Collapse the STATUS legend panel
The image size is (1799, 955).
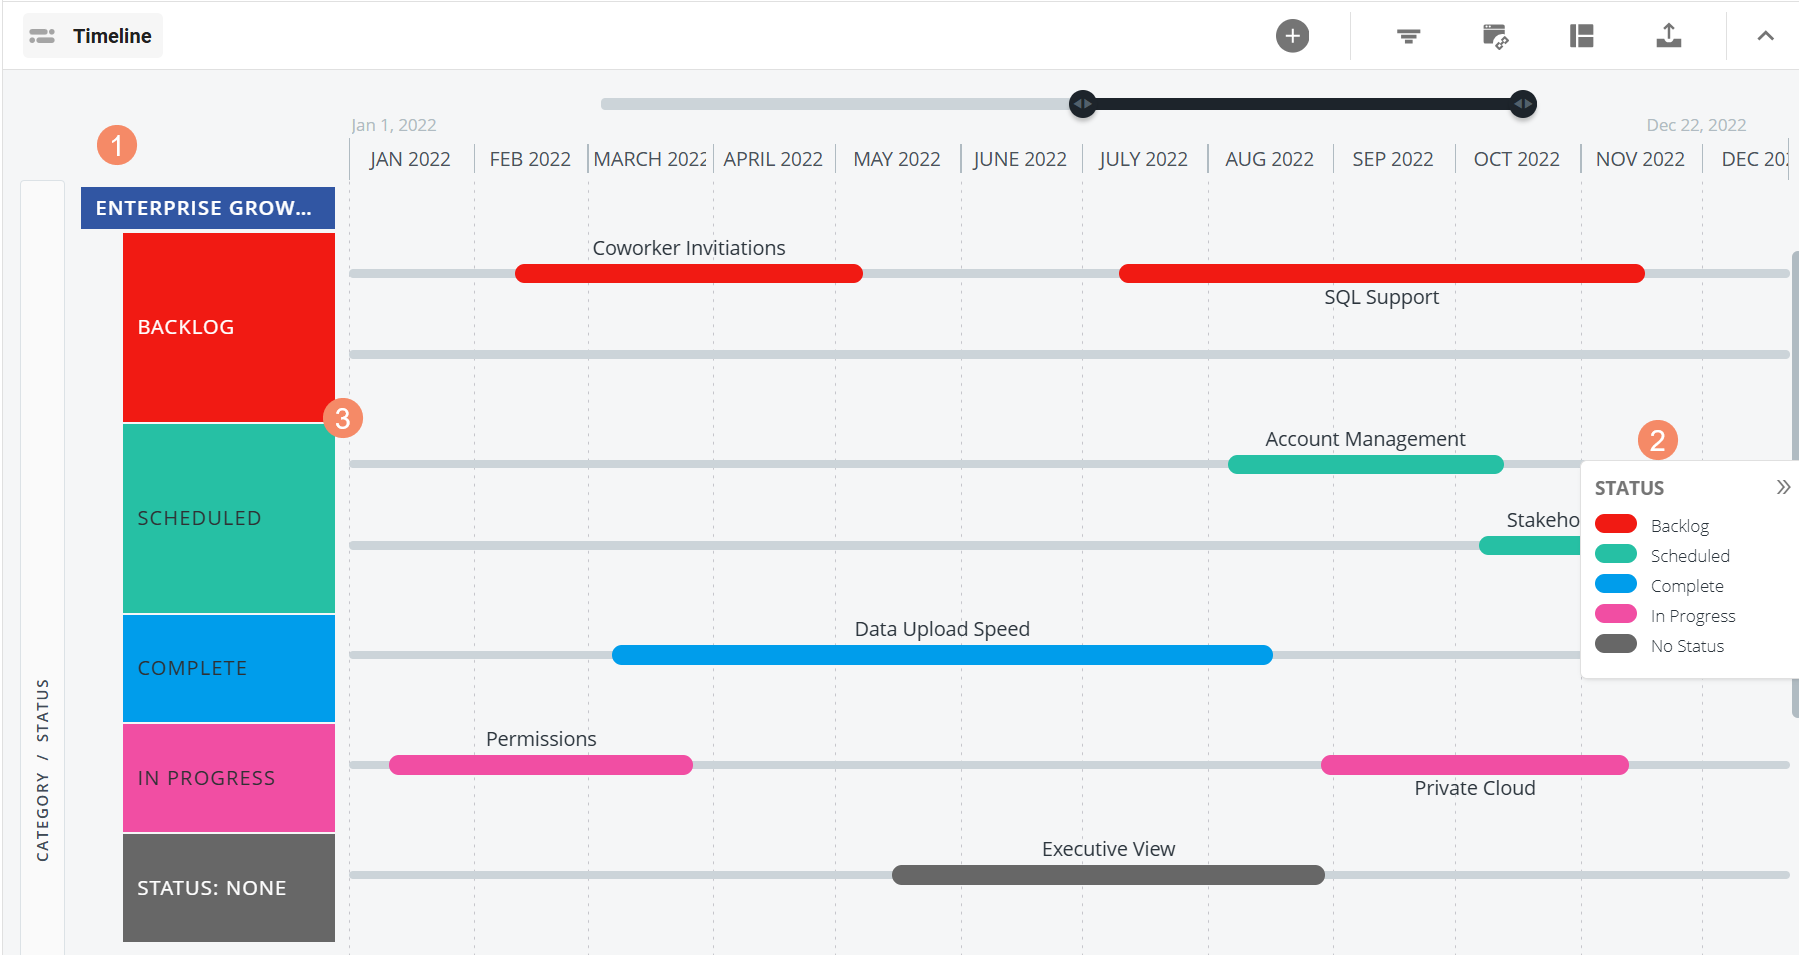click(1784, 487)
